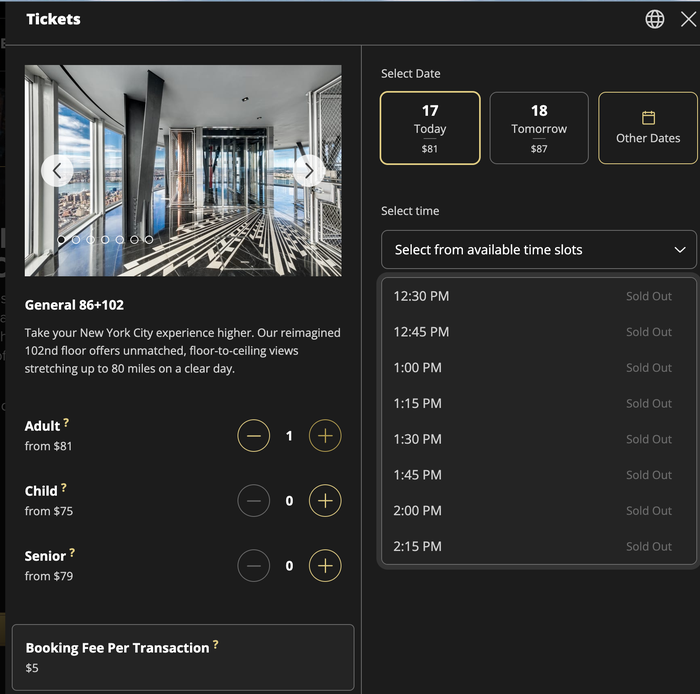This screenshot has width=700, height=694.
Task: Increase the Adult ticket count
Action: (x=325, y=436)
